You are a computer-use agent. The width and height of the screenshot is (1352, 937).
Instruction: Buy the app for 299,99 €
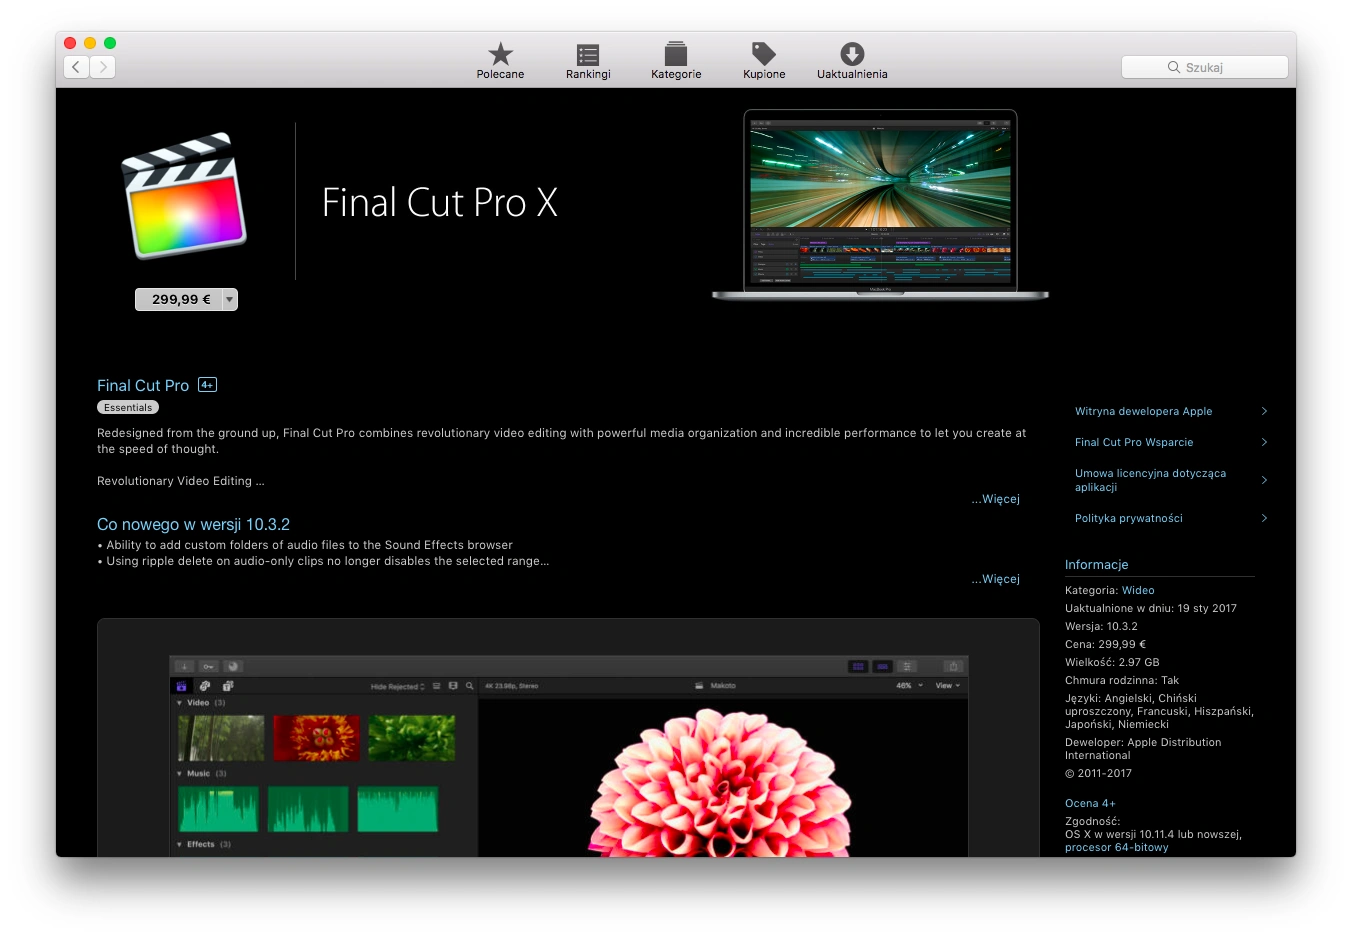tap(180, 299)
